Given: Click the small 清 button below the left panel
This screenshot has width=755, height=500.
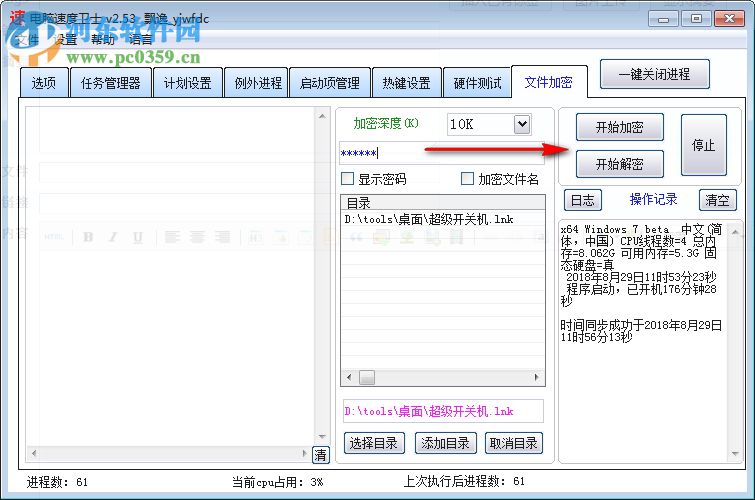Looking at the screenshot, I should [x=321, y=455].
